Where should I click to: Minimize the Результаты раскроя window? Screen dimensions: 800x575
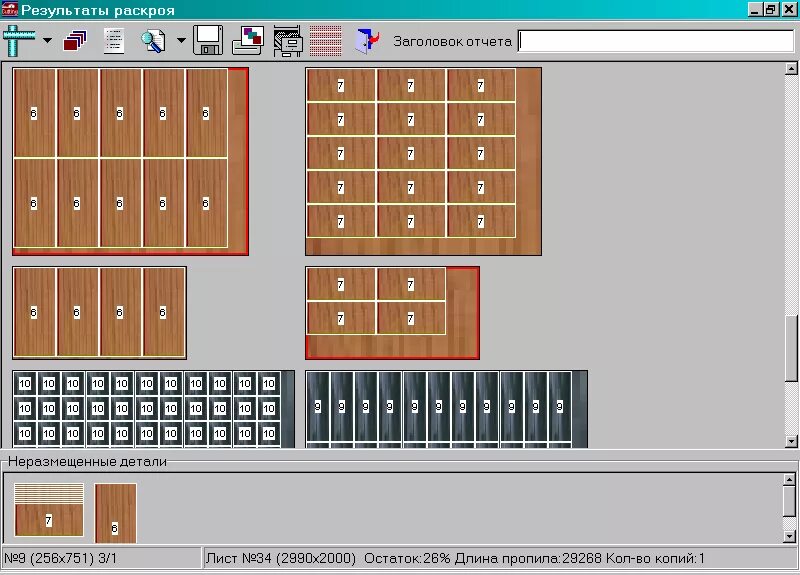[755, 10]
